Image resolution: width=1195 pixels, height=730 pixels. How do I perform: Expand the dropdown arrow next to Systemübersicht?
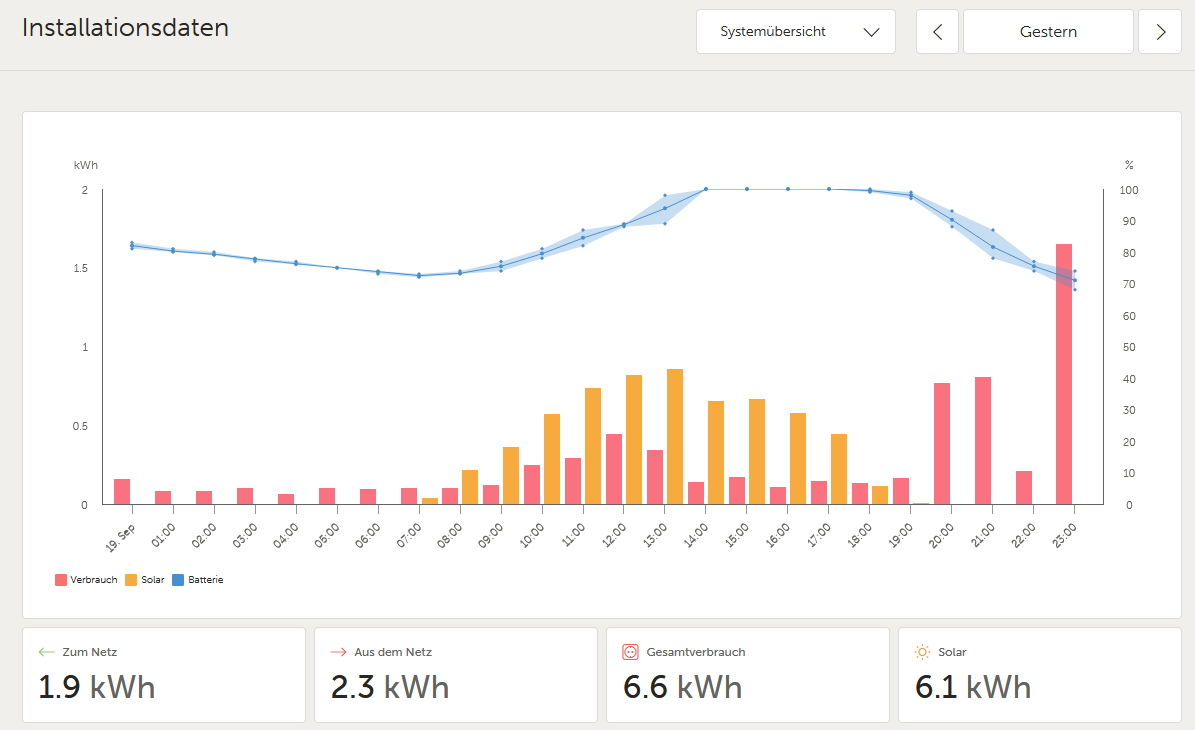tap(871, 32)
